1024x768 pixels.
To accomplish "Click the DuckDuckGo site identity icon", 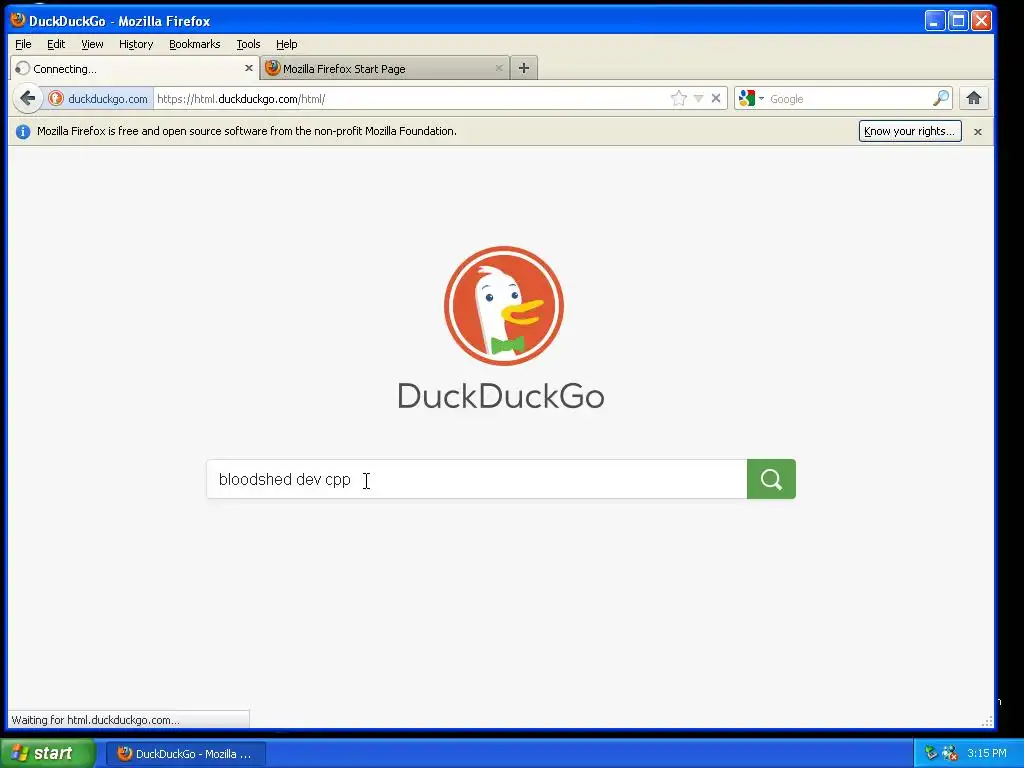I will pyautogui.click(x=56, y=99).
